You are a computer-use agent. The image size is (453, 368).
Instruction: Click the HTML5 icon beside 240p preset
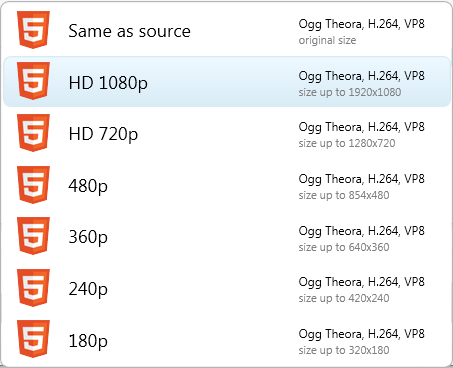(33, 288)
